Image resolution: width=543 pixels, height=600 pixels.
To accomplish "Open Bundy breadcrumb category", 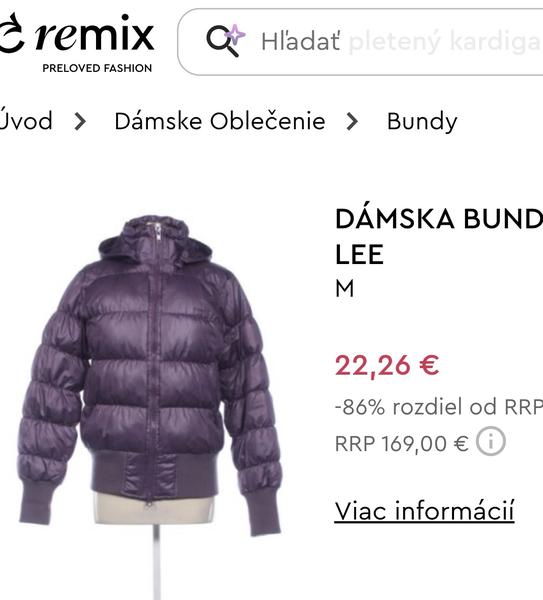I will [422, 122].
